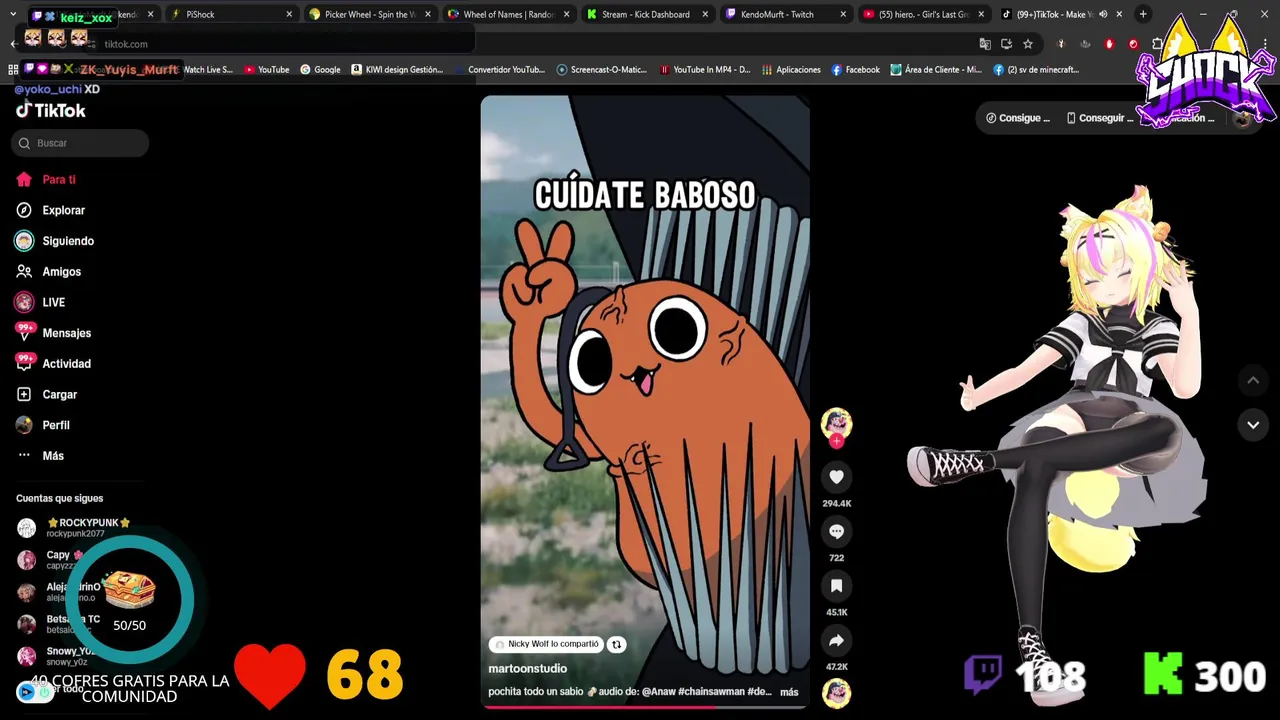Viewport: 1280px width, 720px height.
Task: Open the Aplicaciones bookmark
Action: 791,70
